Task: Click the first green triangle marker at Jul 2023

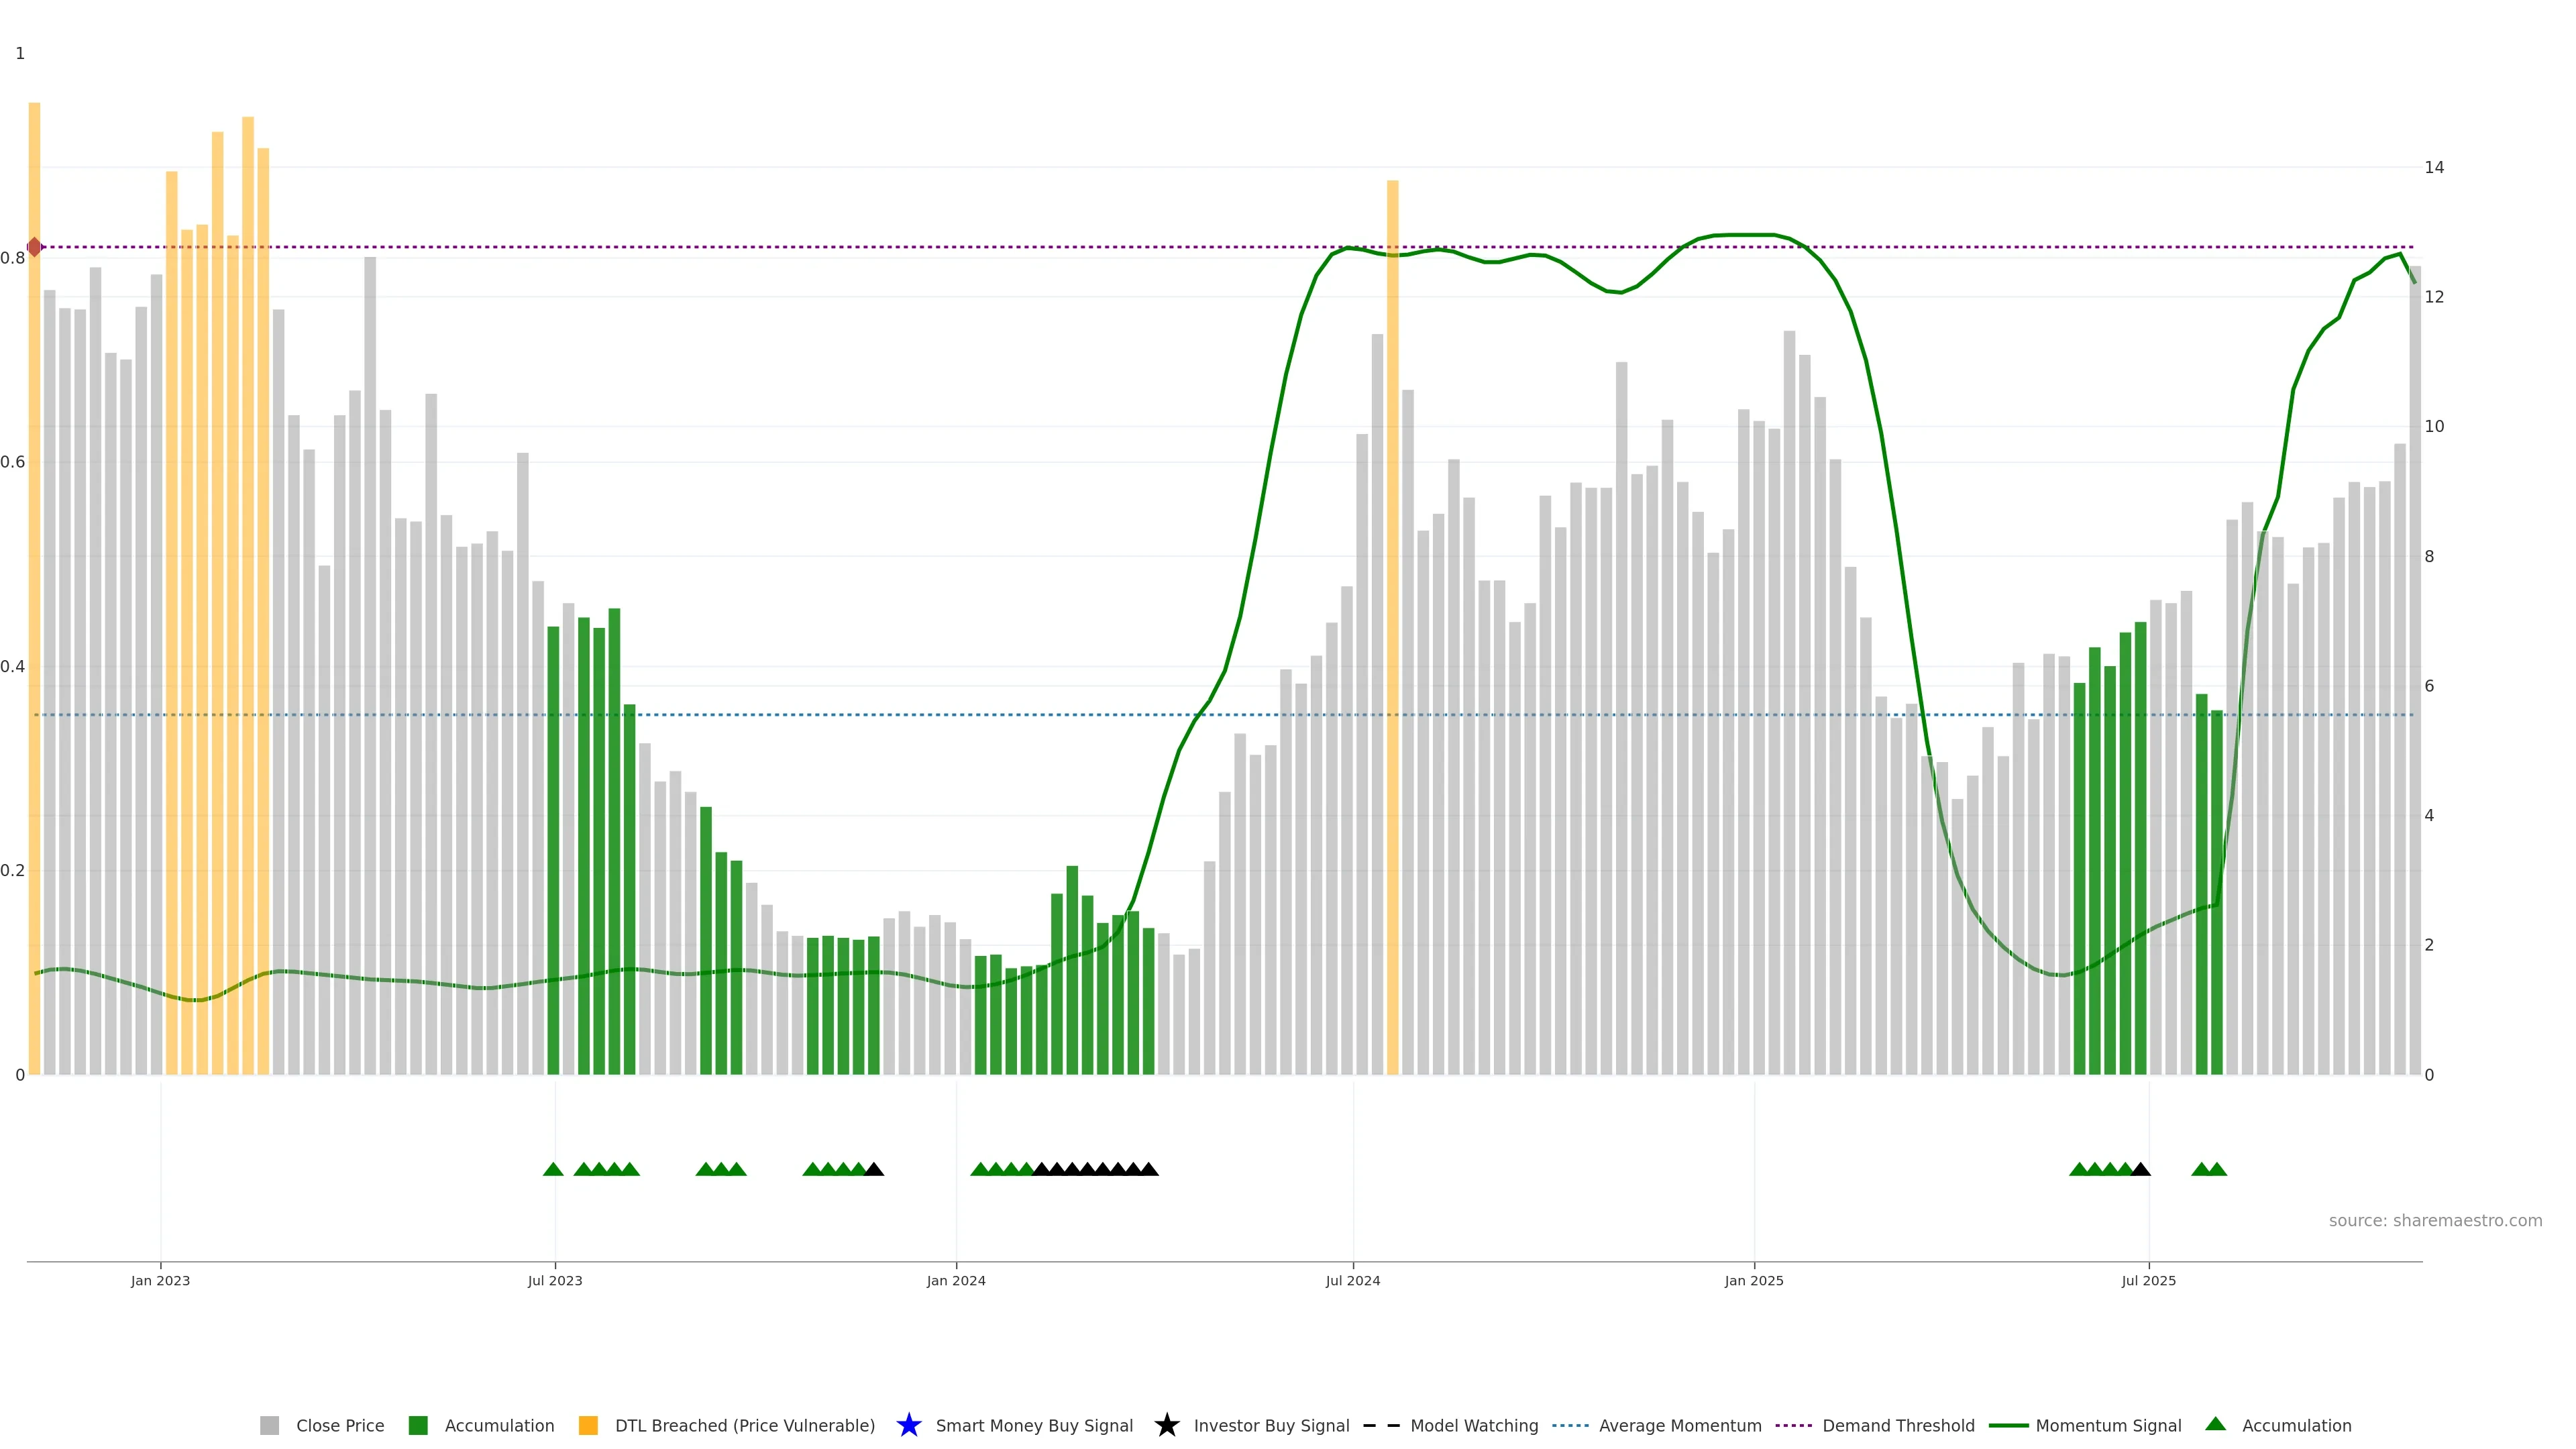Action: (553, 1169)
